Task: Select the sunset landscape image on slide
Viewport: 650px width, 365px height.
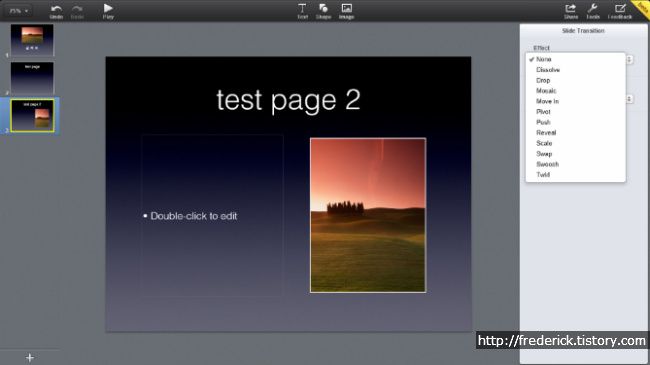Action: 368,215
